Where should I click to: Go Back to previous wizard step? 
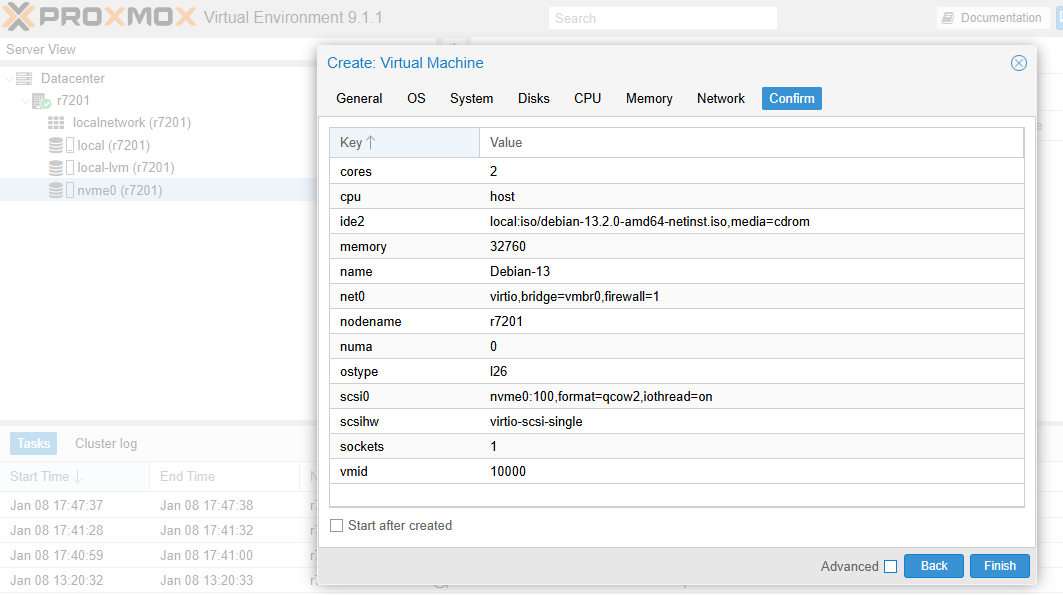(933, 566)
